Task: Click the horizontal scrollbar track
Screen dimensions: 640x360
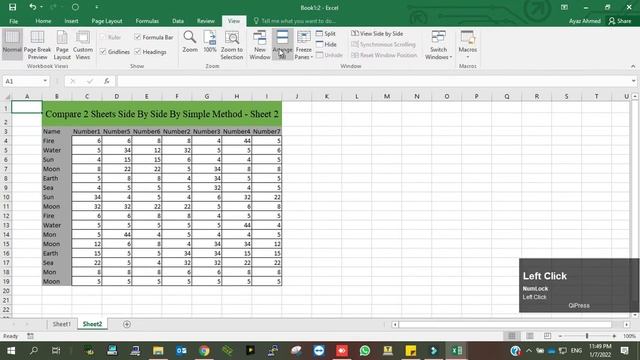Action: click(x=505, y=324)
